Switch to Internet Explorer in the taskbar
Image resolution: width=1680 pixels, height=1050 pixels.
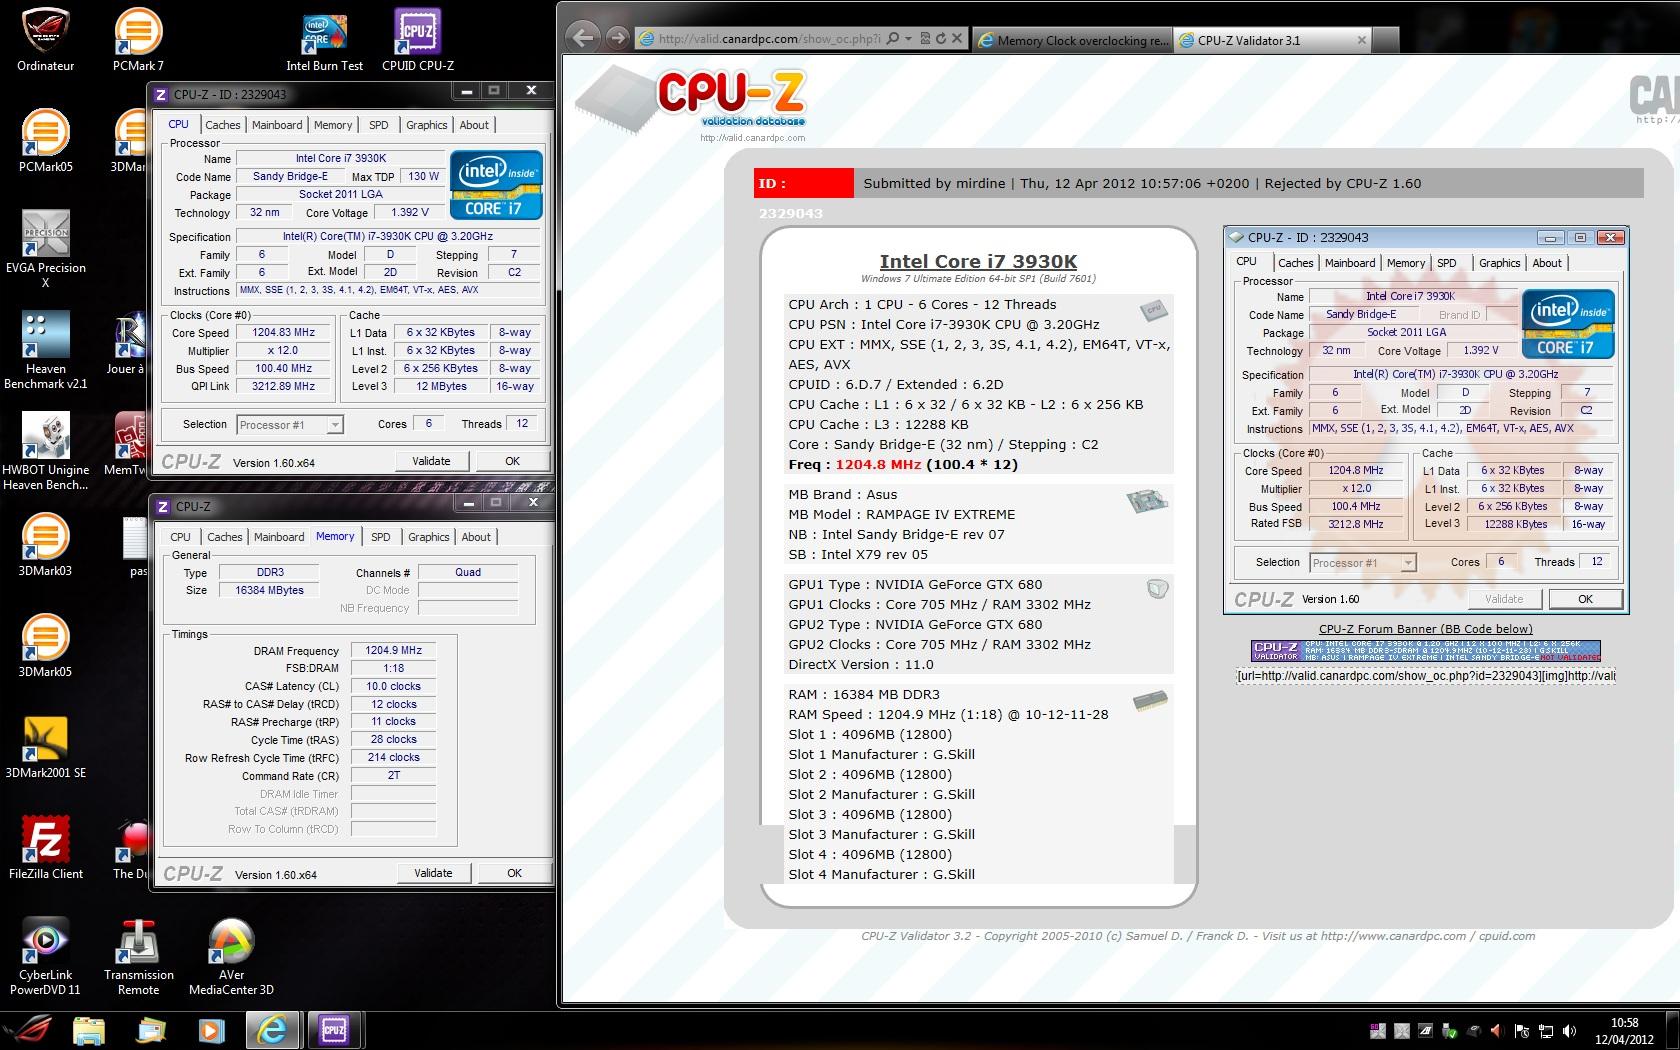[x=273, y=1030]
